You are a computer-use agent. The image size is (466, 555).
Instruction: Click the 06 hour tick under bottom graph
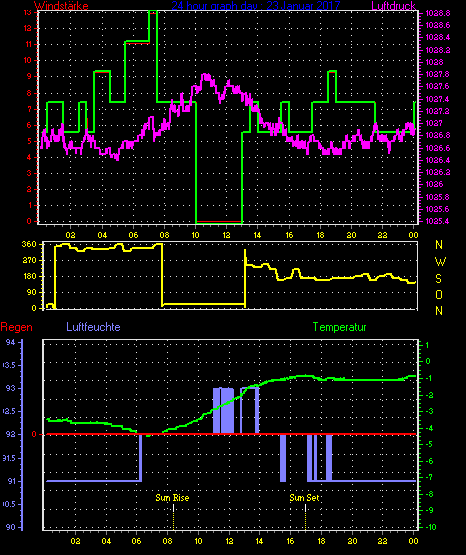(137, 541)
